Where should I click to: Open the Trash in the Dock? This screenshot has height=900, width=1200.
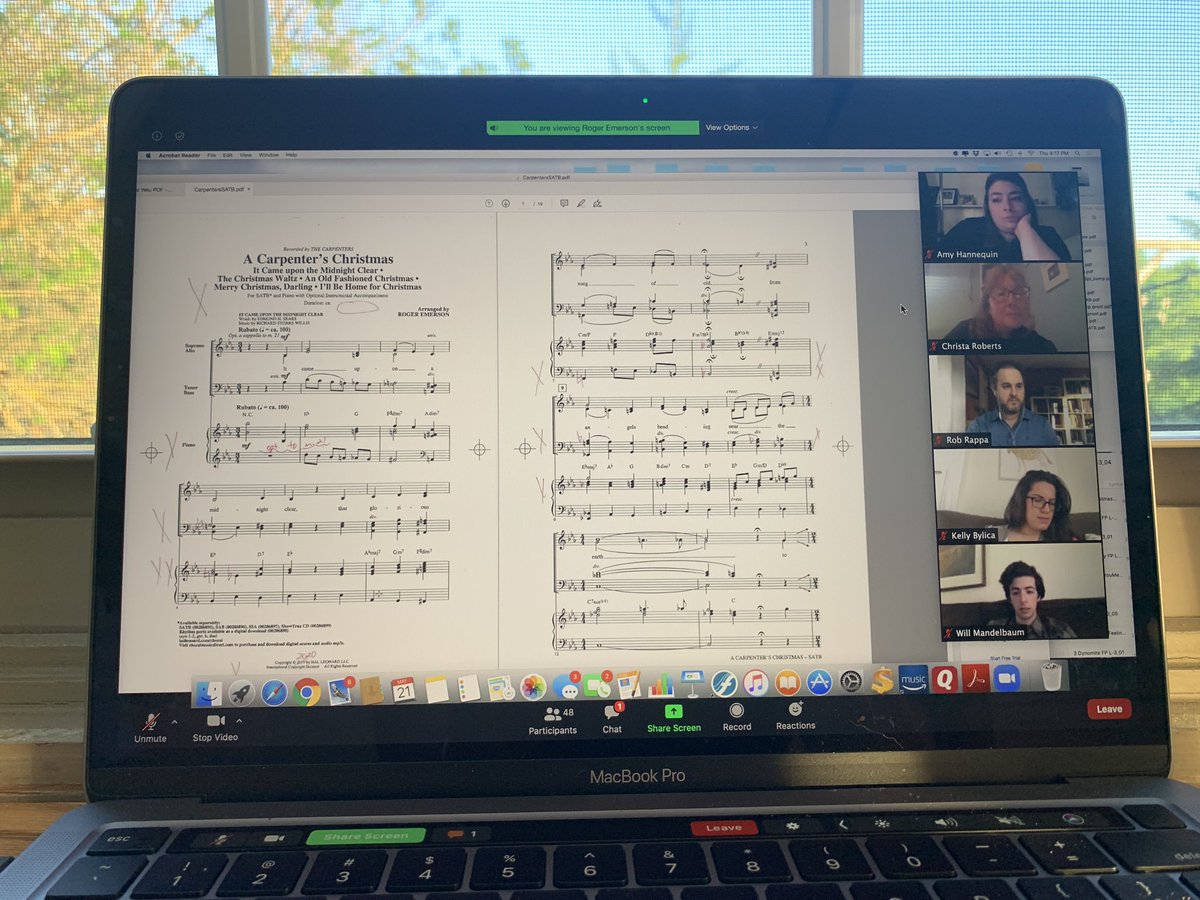click(1051, 676)
